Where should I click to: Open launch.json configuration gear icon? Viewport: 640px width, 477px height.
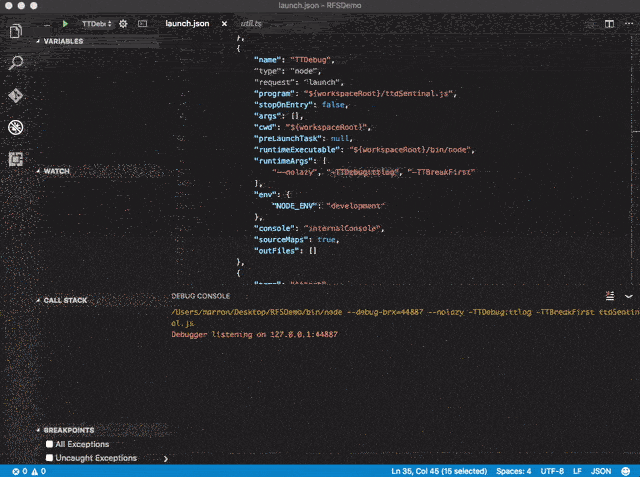123,24
